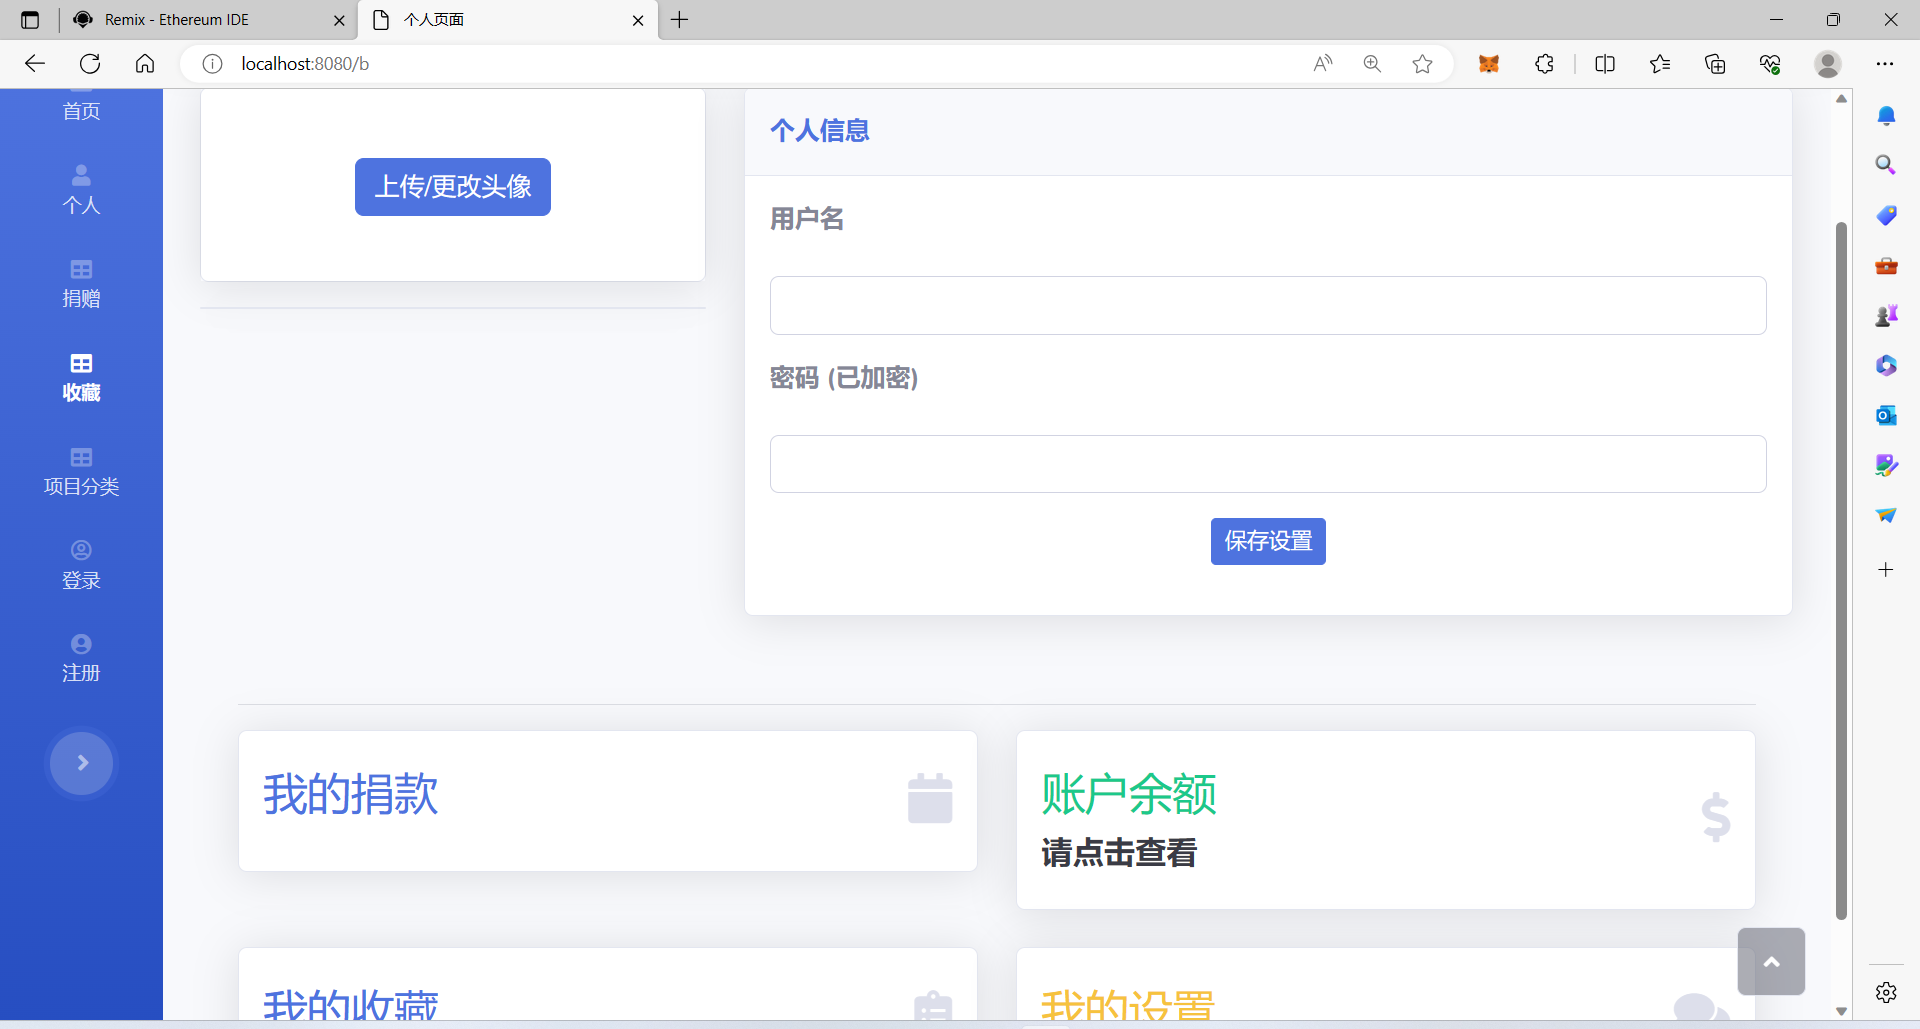Viewport: 1920px width, 1029px height.
Task: Click the calendar icon in 我的捐款 card
Action: [x=930, y=798]
